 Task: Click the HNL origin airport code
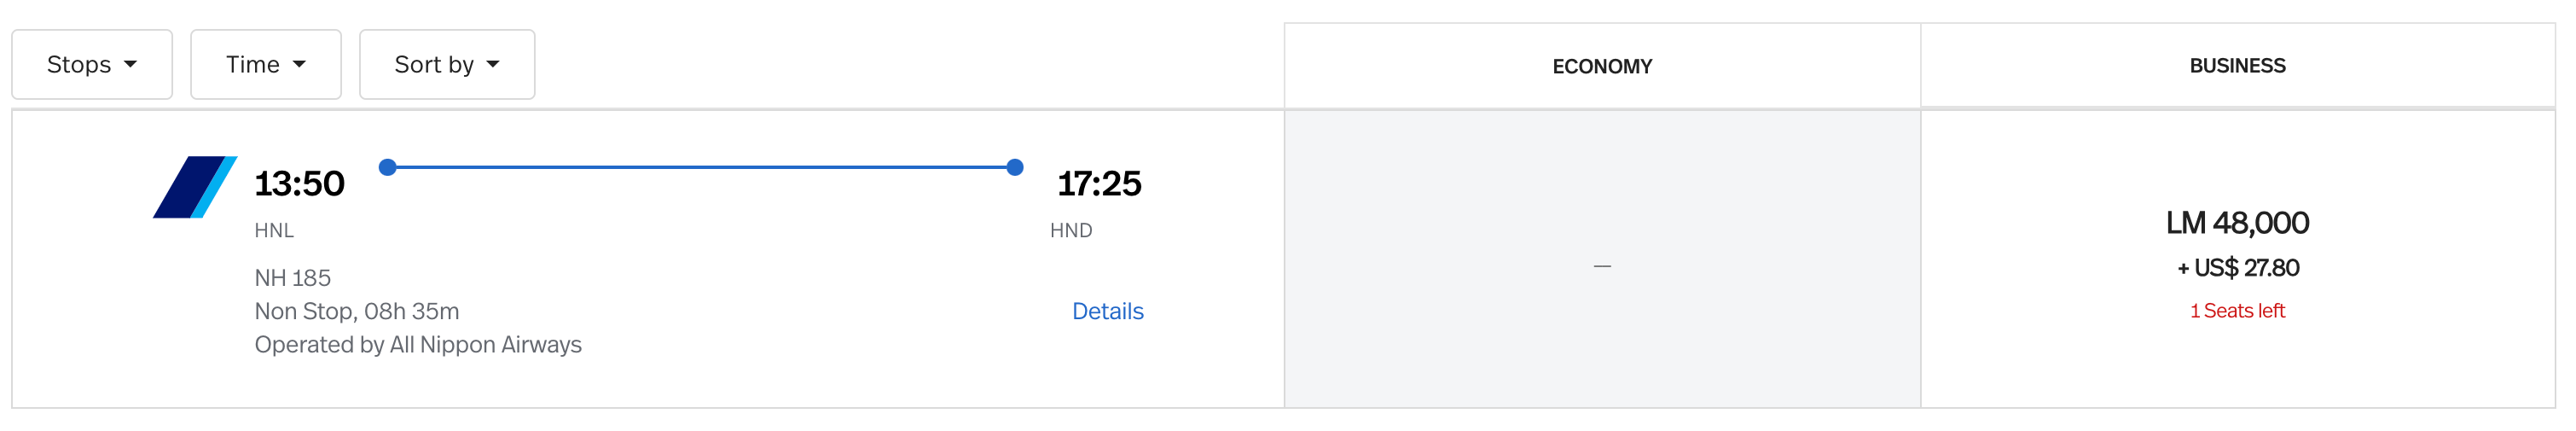274,231
